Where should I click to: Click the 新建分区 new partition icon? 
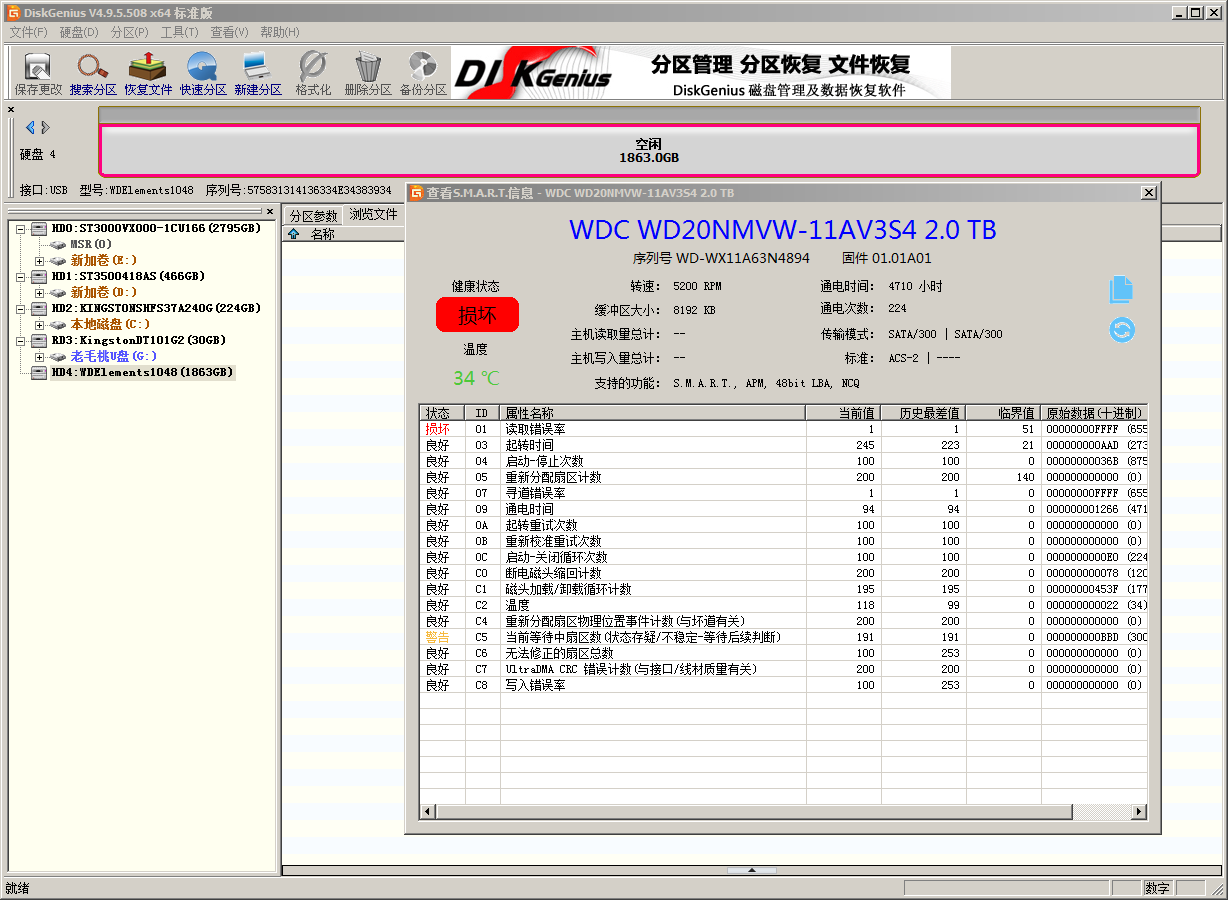(257, 71)
